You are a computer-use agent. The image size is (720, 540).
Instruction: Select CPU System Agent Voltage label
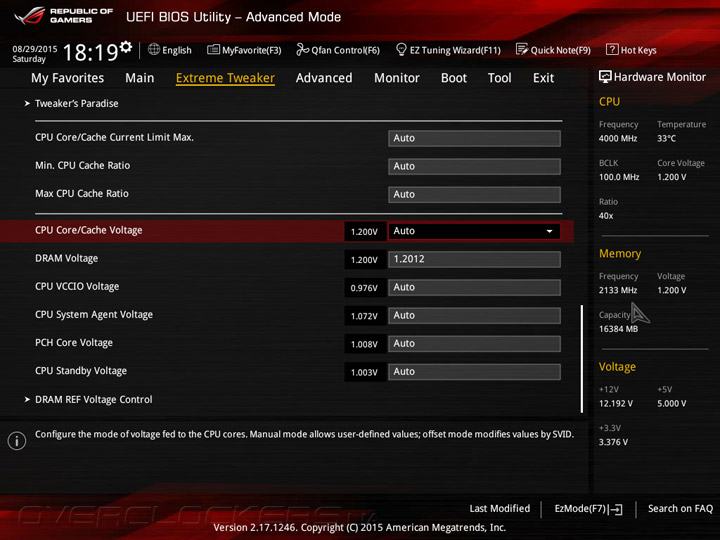coord(94,315)
